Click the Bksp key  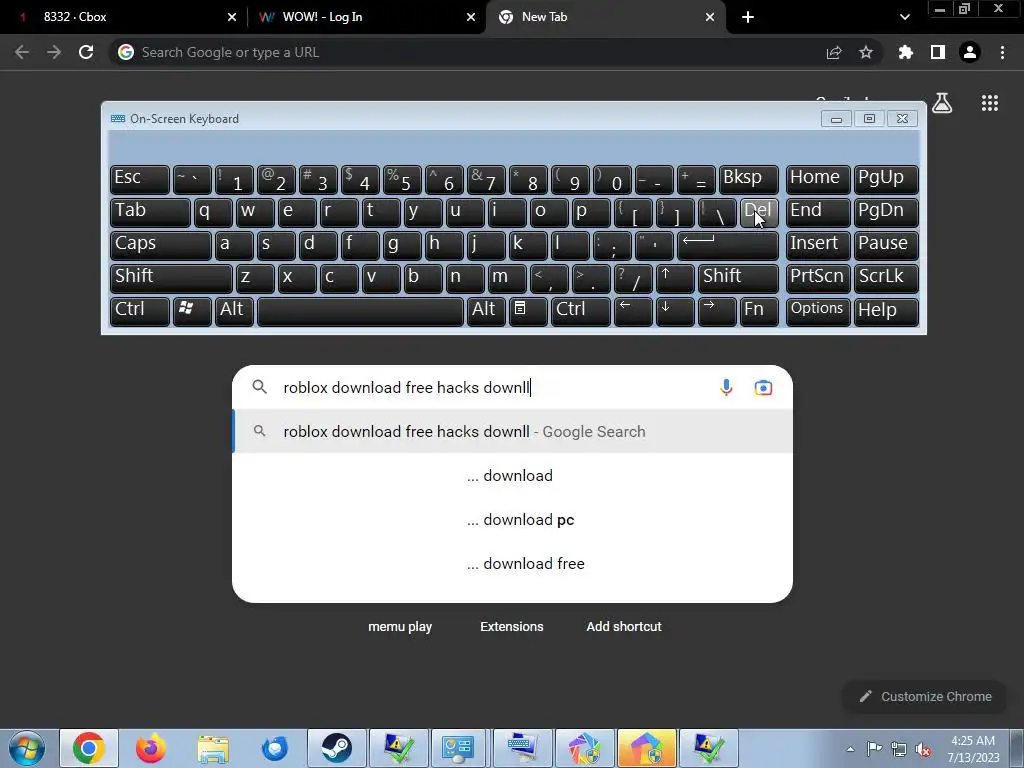click(x=748, y=180)
